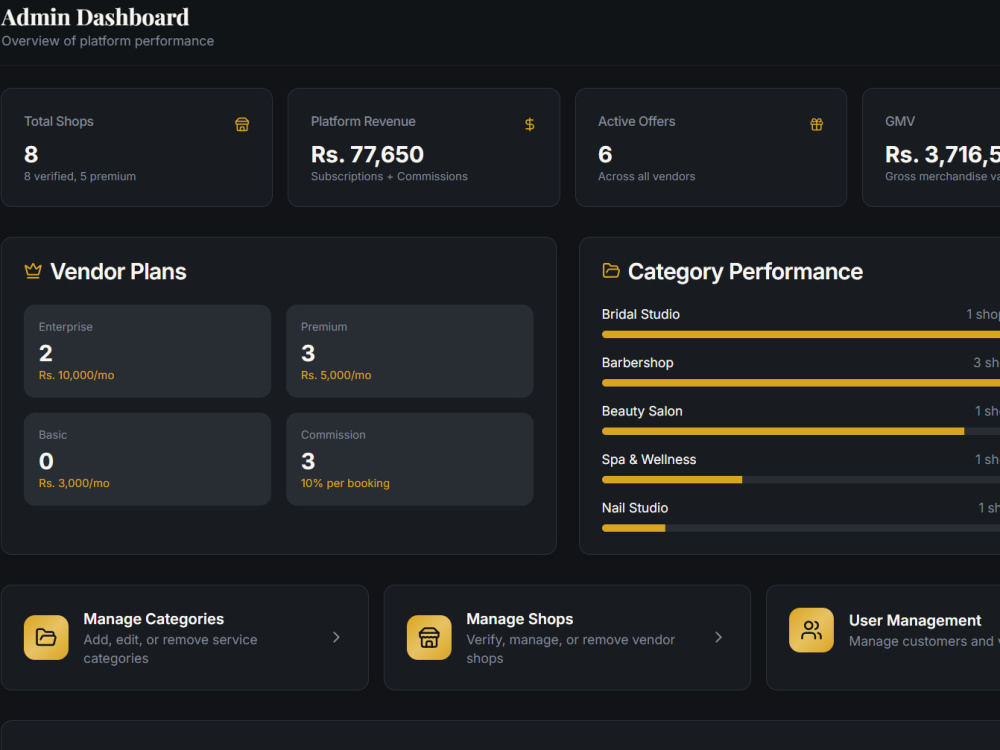Click the dollar icon in Platform Revenue card

(529, 124)
